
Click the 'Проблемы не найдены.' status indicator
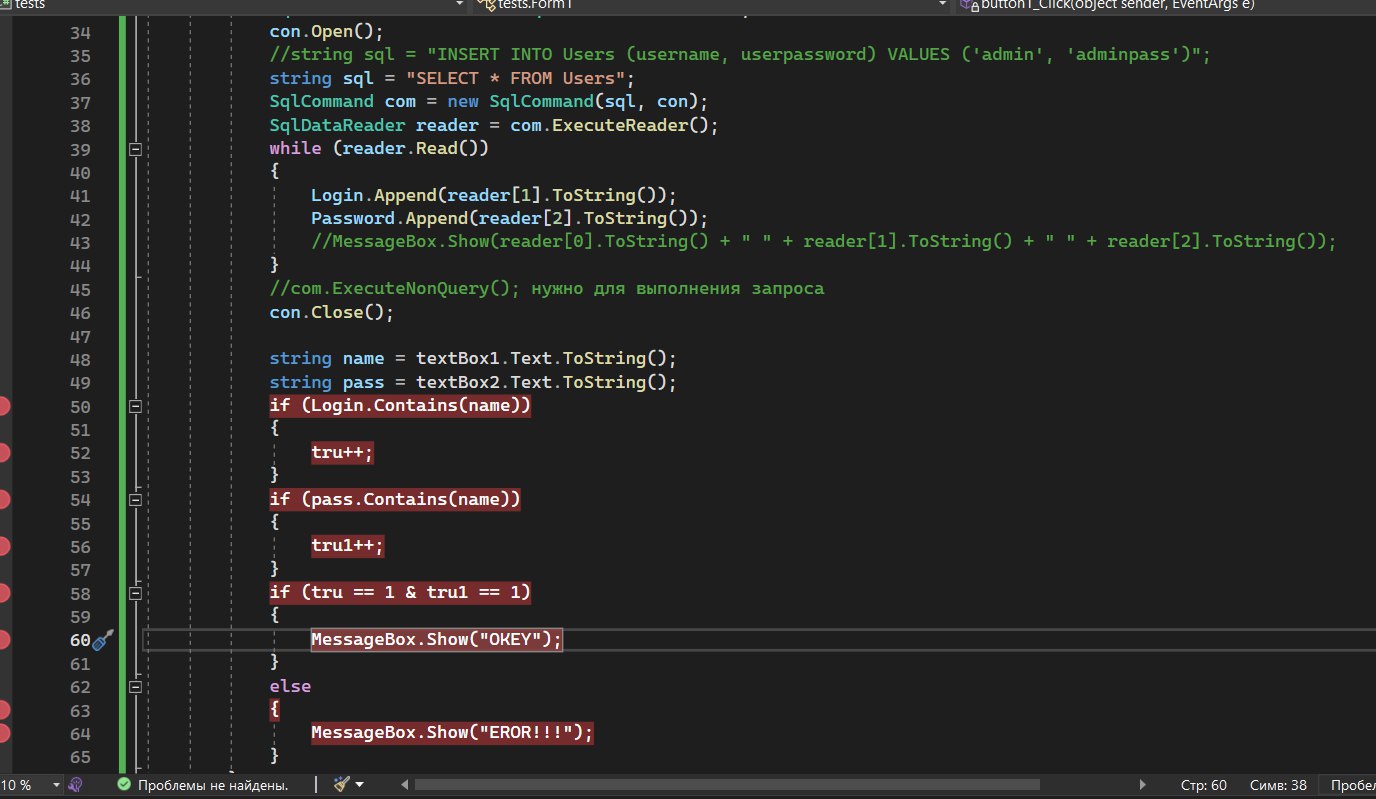click(213, 785)
